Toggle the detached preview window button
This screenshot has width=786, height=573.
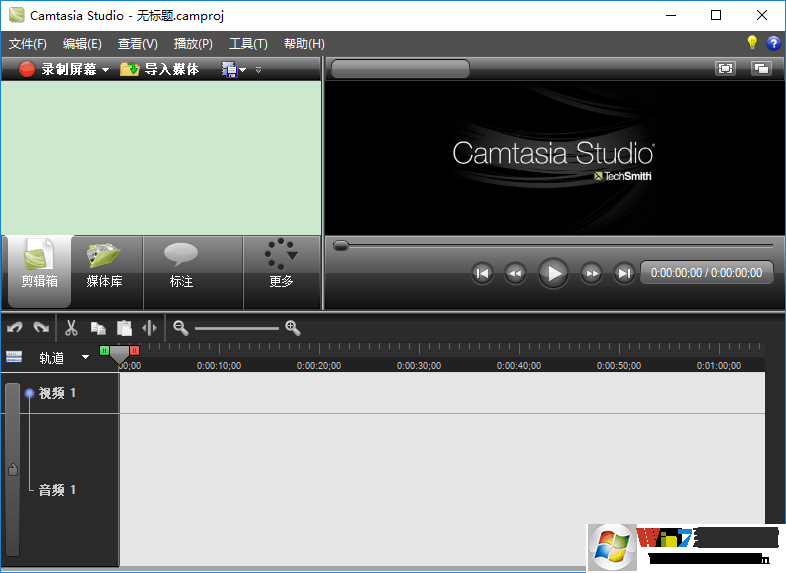[761, 68]
